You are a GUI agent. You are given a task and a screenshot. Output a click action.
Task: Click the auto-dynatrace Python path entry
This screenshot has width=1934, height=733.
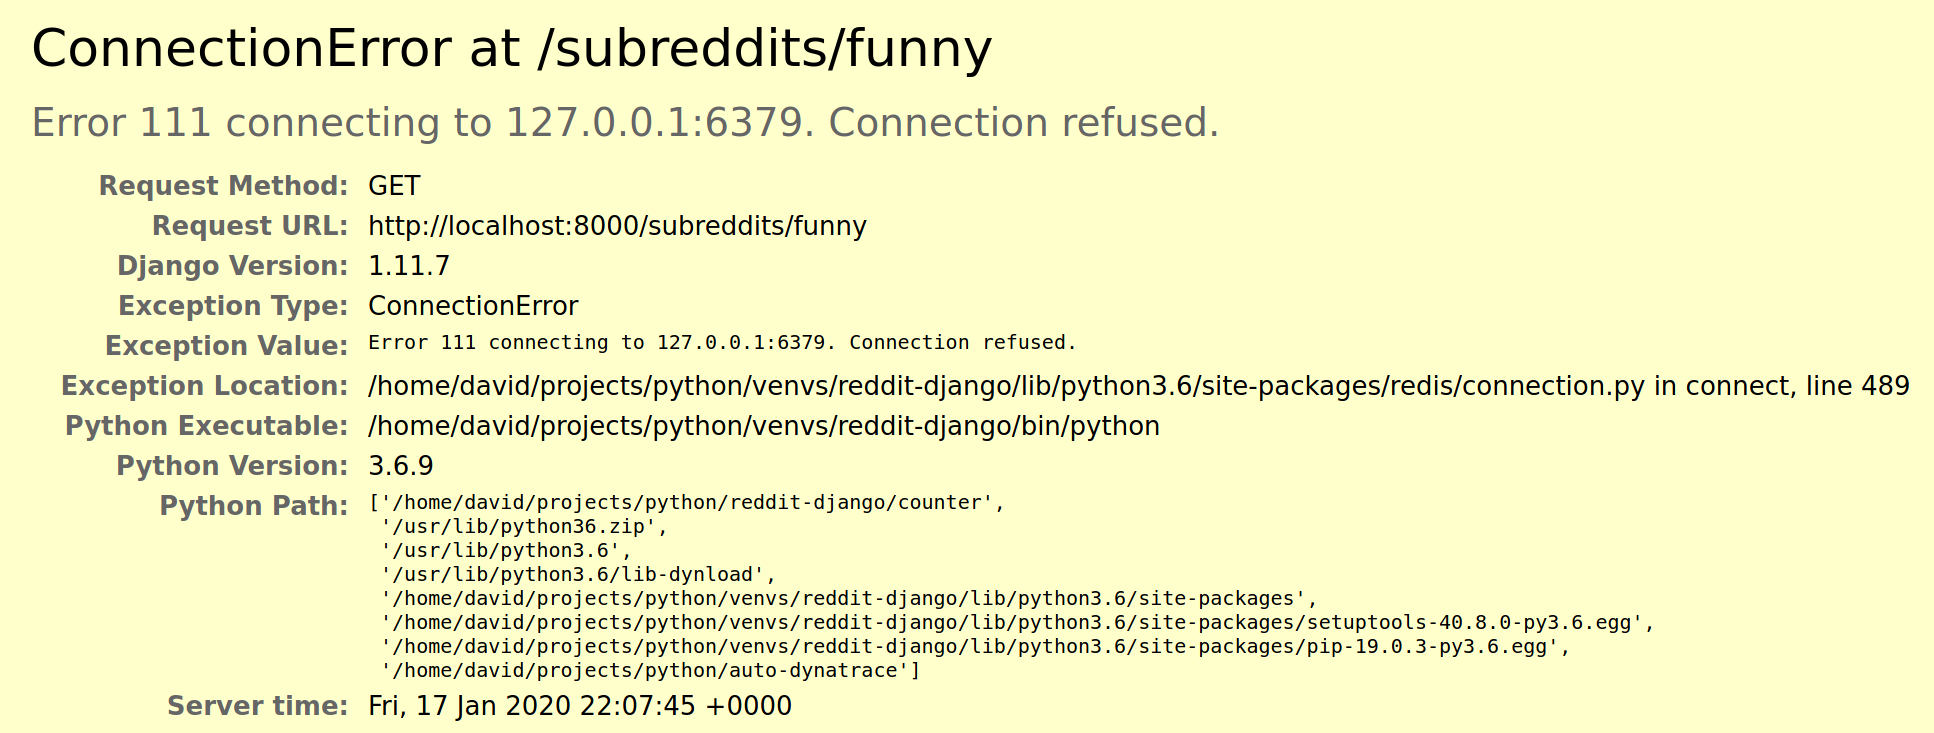tap(650, 671)
